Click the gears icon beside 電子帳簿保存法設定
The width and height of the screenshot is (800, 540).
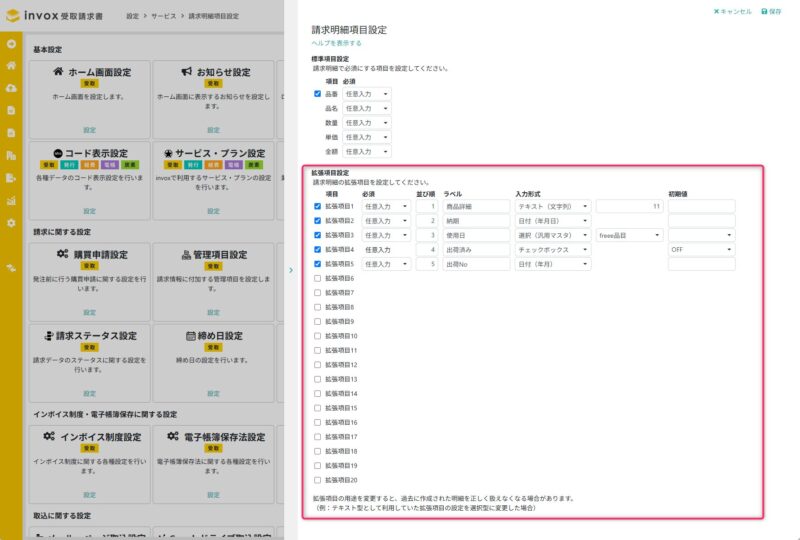[x=173, y=436]
